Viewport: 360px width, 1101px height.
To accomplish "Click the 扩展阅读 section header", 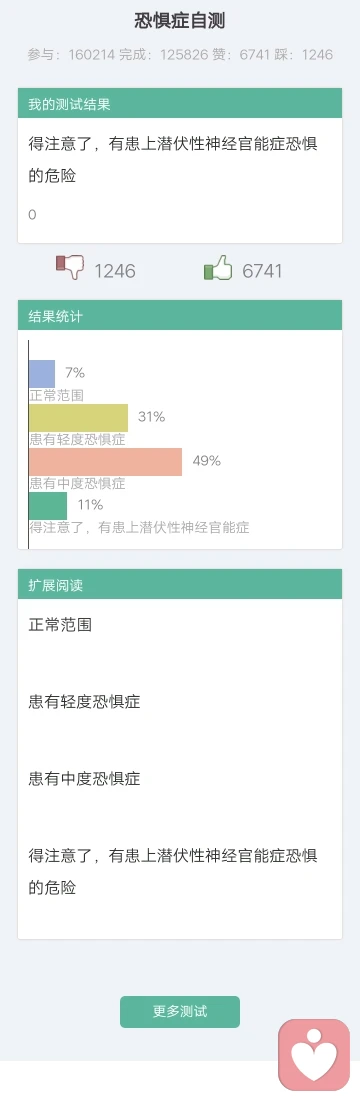I will 180,584.
